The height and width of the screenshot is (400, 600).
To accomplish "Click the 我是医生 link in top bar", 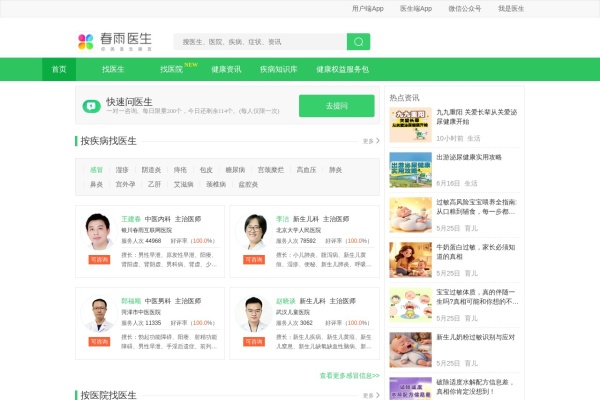I will pyautogui.click(x=511, y=8).
